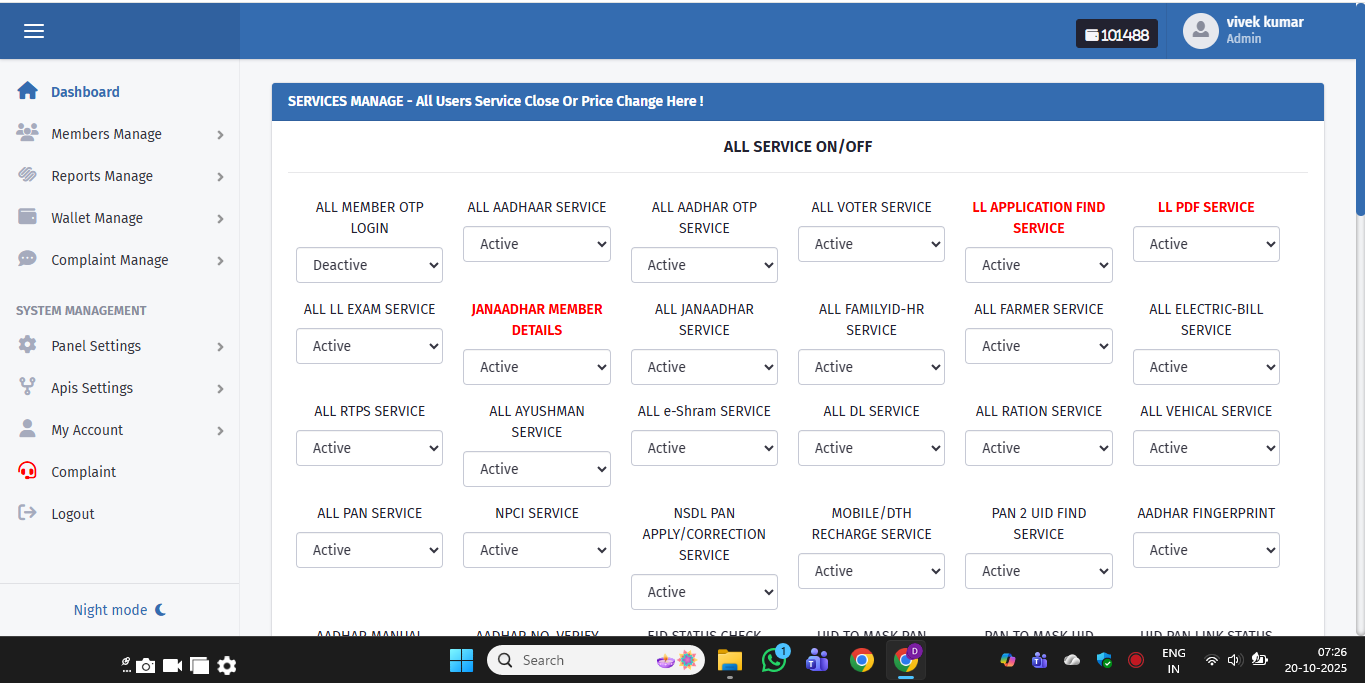Viewport: 1365px width, 683px height.
Task: Open the LL PDF SERVICE status dropdown
Action: (1205, 244)
